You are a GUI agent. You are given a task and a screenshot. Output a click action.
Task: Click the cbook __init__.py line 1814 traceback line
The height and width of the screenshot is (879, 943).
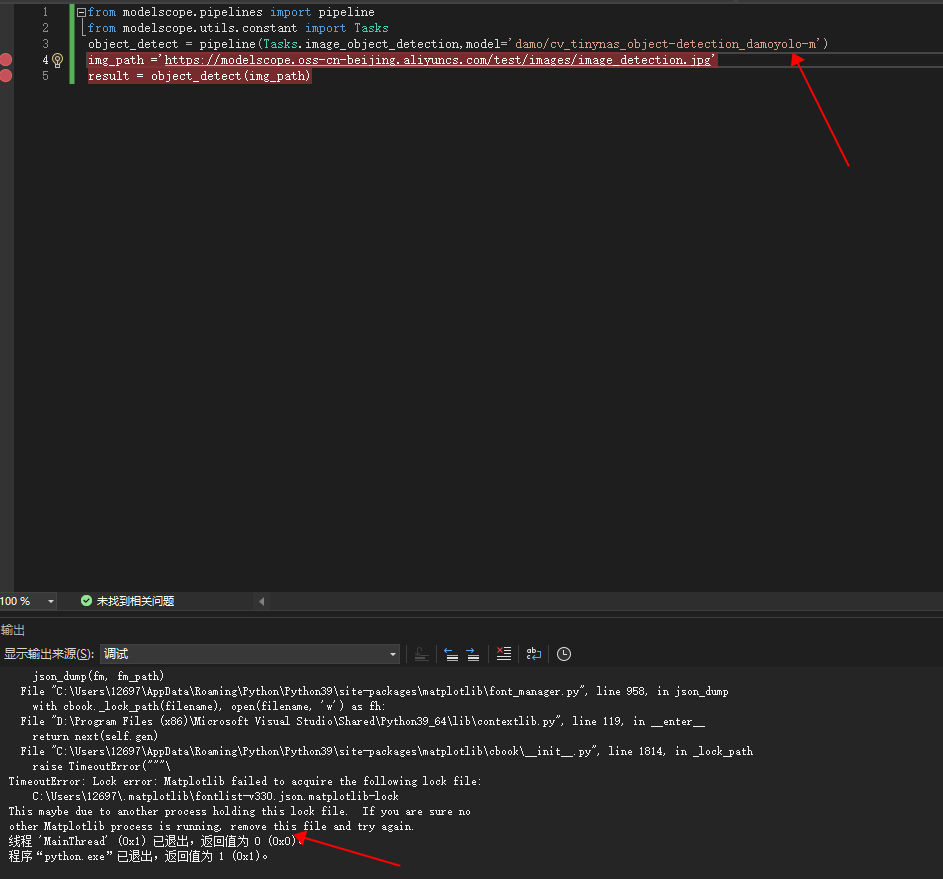pyautogui.click(x=386, y=752)
